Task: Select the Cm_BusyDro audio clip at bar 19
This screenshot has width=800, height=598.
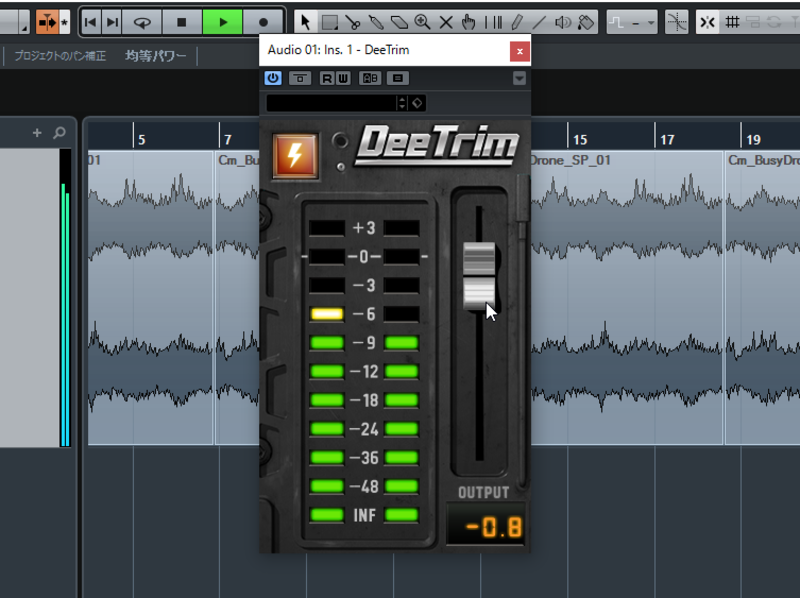Action: 763,297
